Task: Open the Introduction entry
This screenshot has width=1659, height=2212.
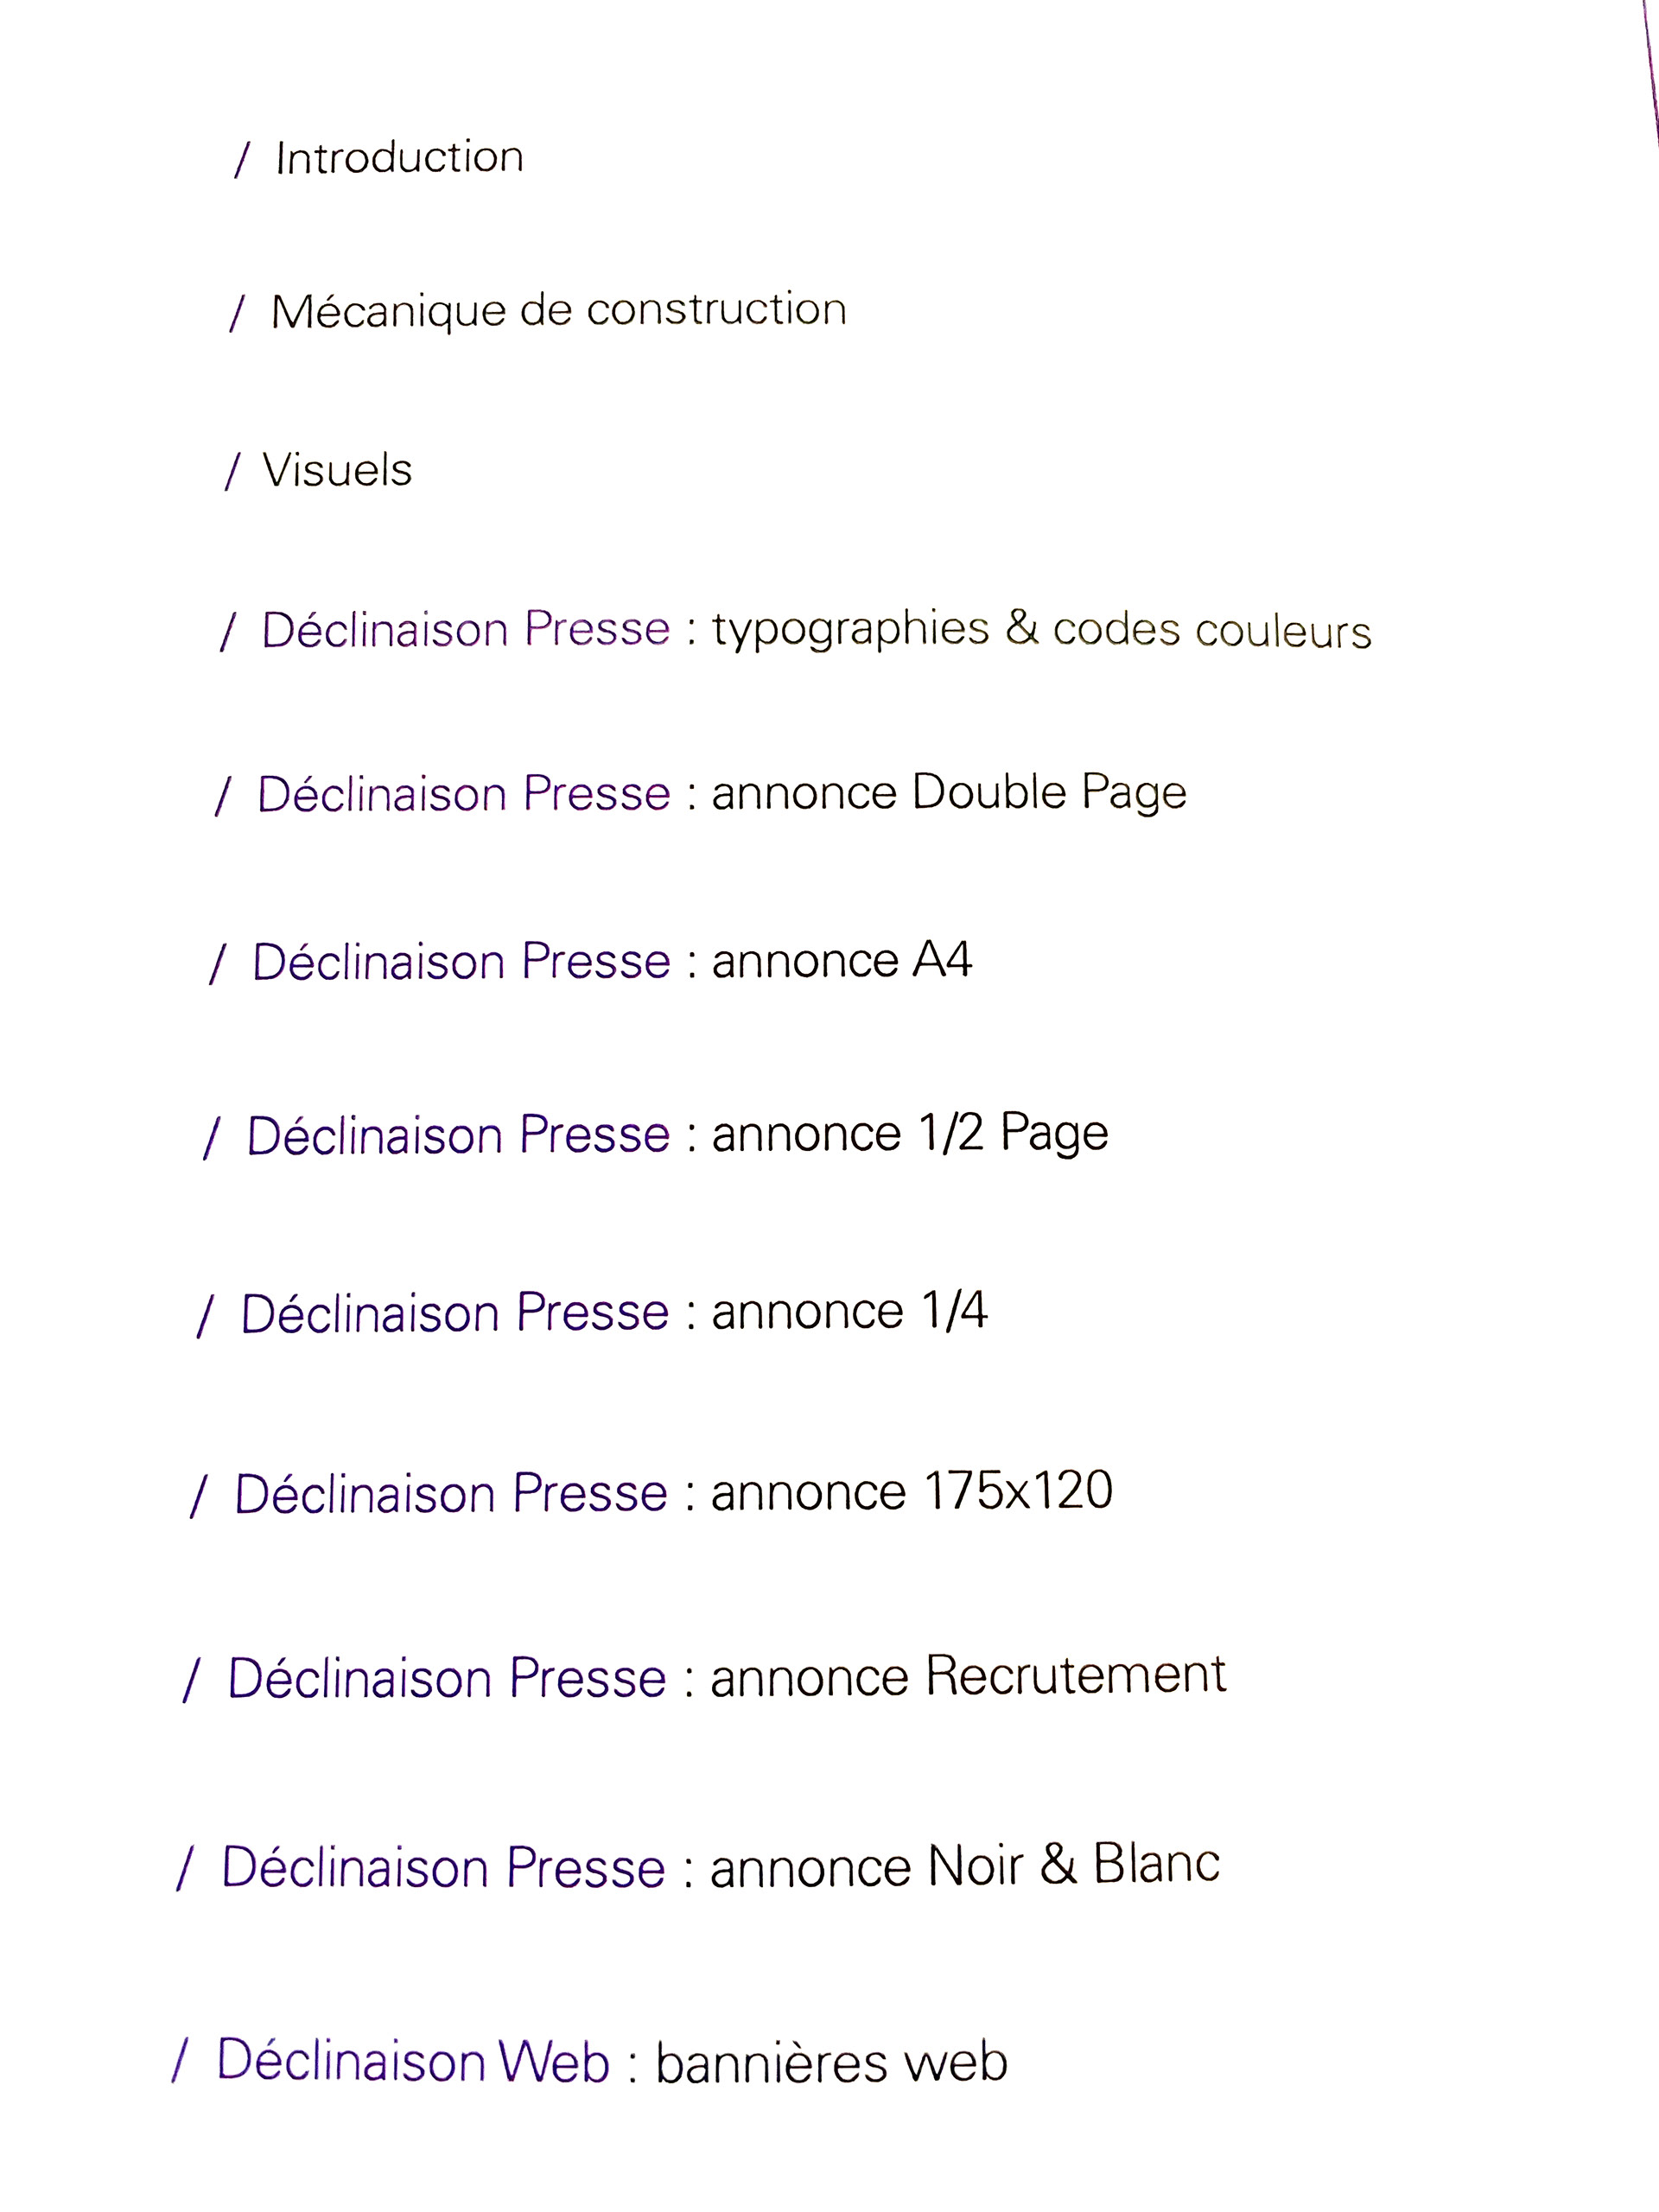Action: (399, 158)
